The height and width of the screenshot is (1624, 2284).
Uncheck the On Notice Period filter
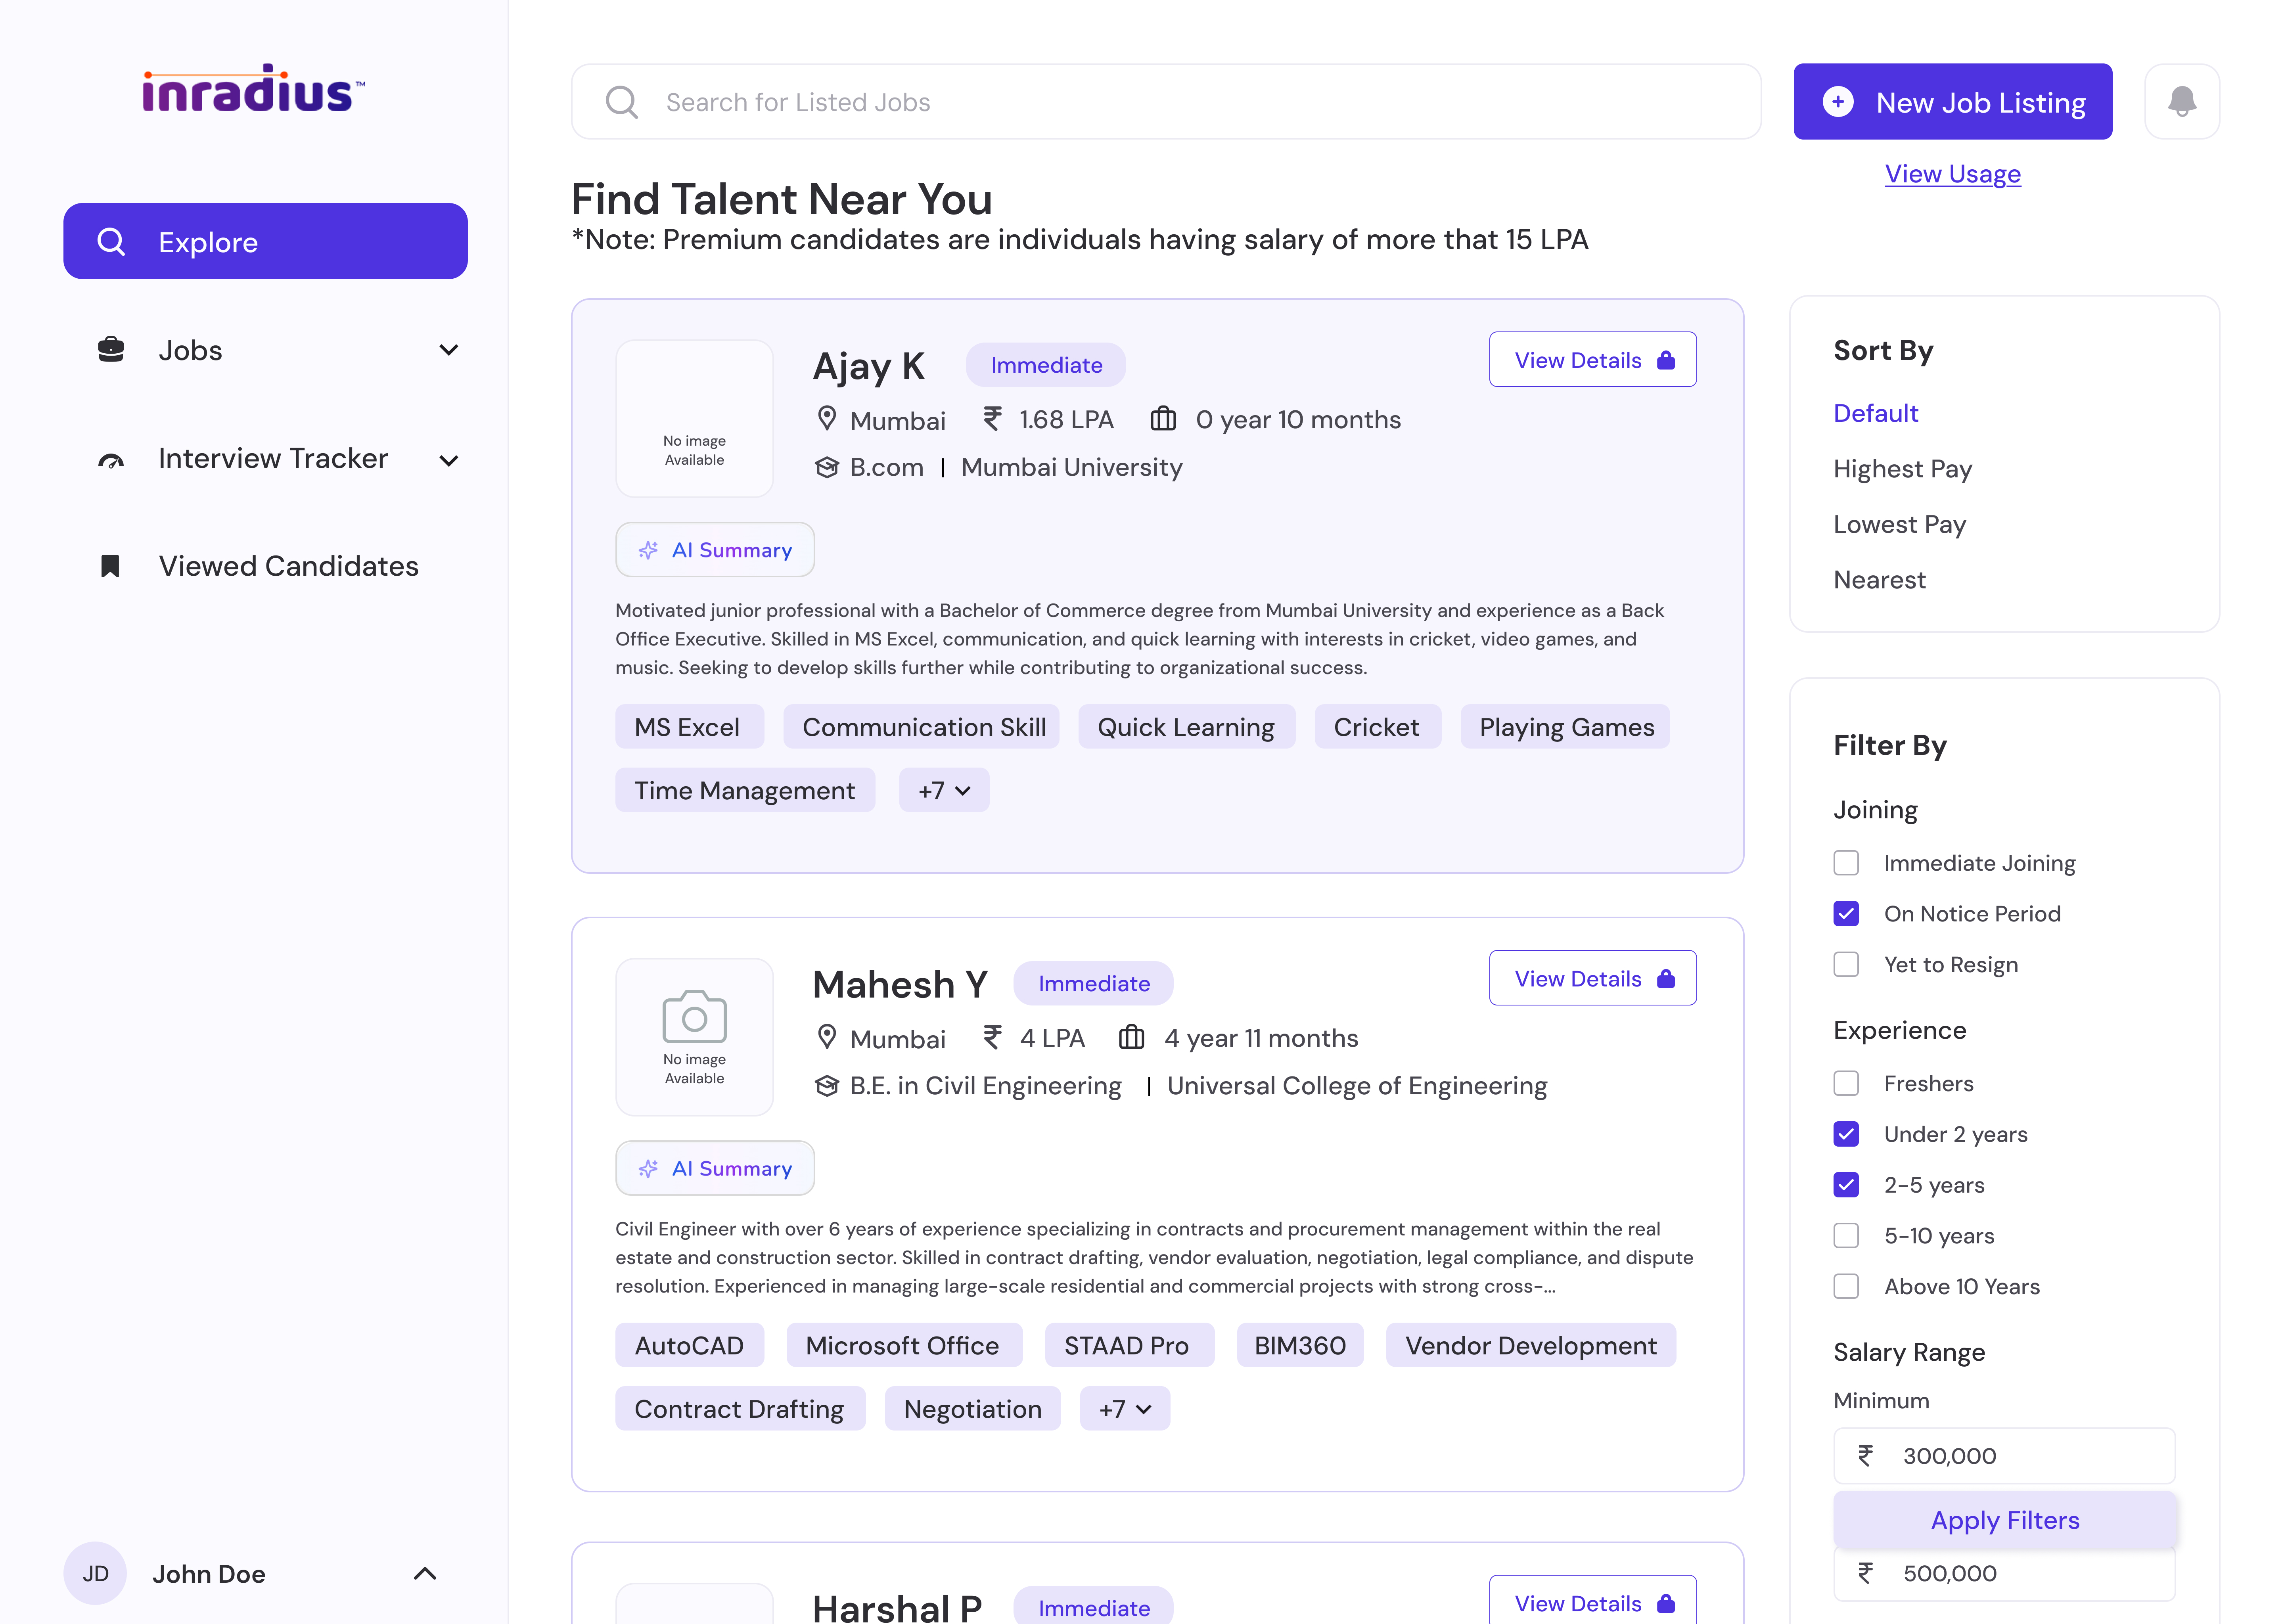pyautogui.click(x=1846, y=914)
